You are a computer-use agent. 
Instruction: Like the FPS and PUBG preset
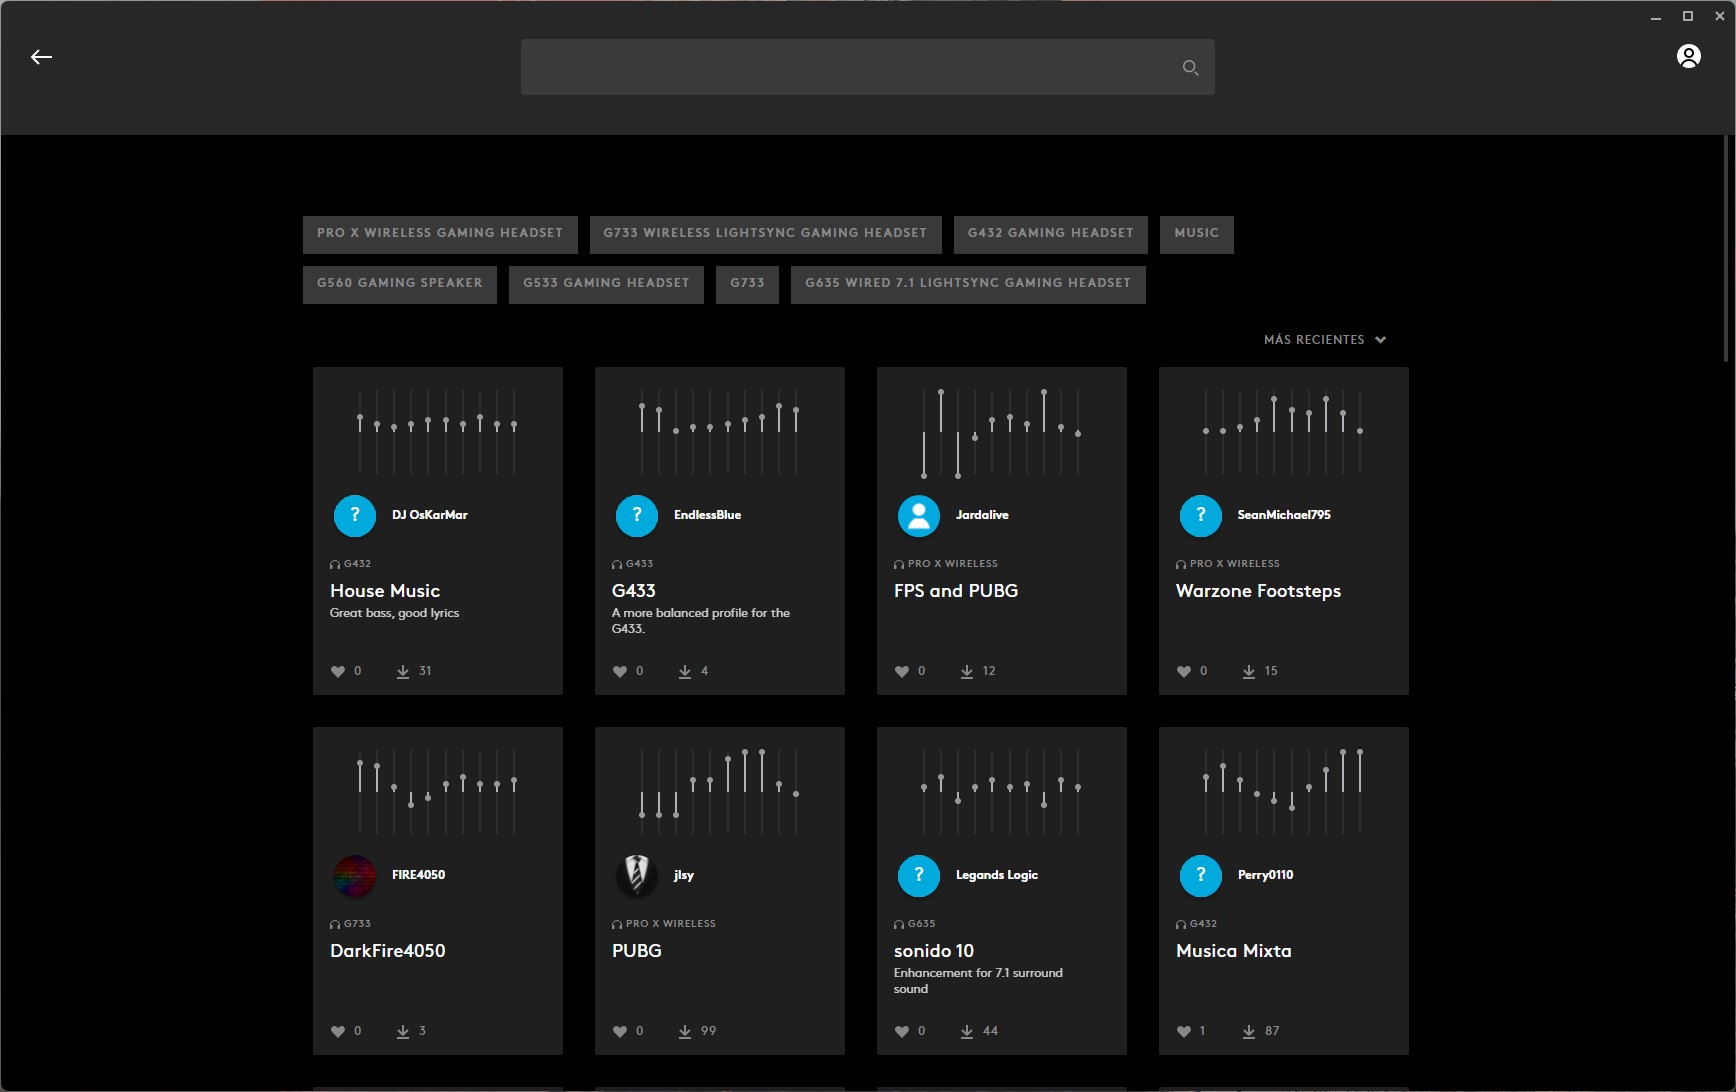(x=902, y=671)
